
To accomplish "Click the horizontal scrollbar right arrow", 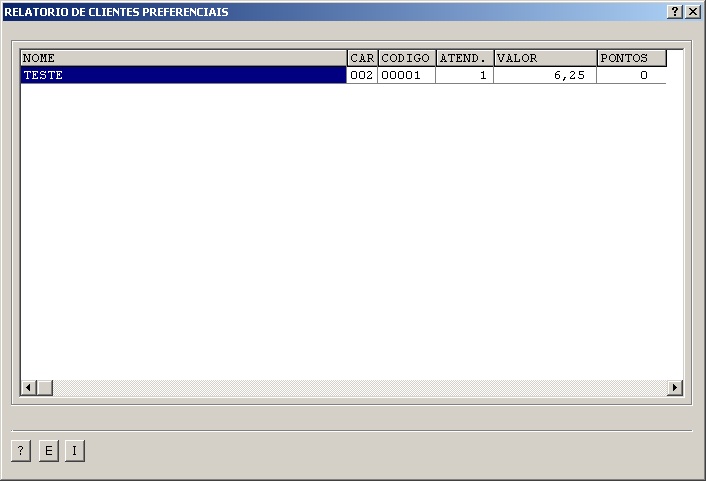I will 674,388.
